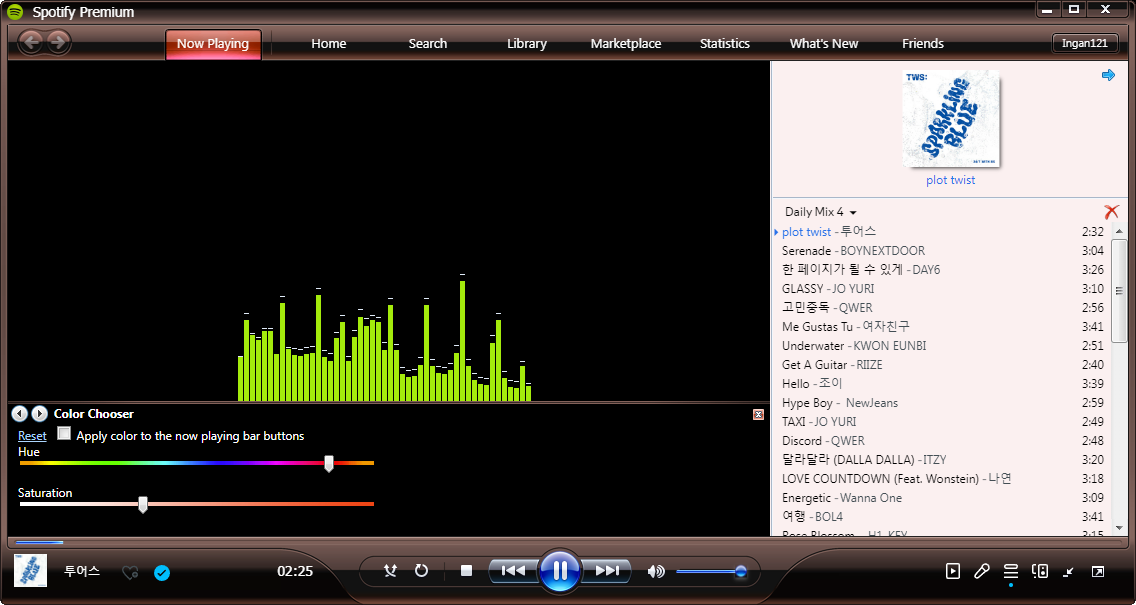Open the Statistics tab
1136x605 pixels.
coord(724,43)
